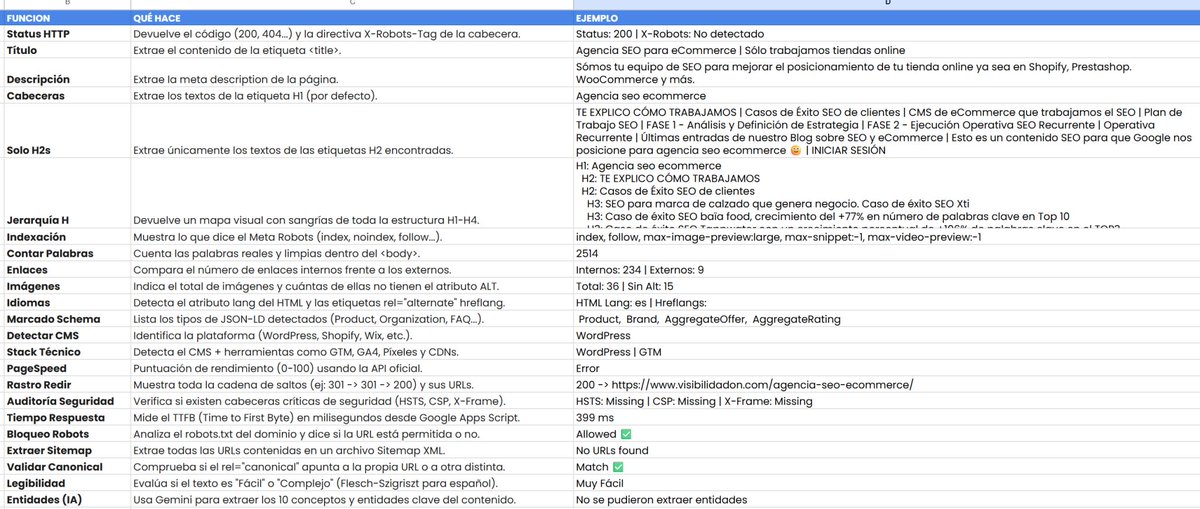Screen dimensions: 1200x509
Task: Select the PageSpeed 'Error' cell
Action: [x=886, y=368]
